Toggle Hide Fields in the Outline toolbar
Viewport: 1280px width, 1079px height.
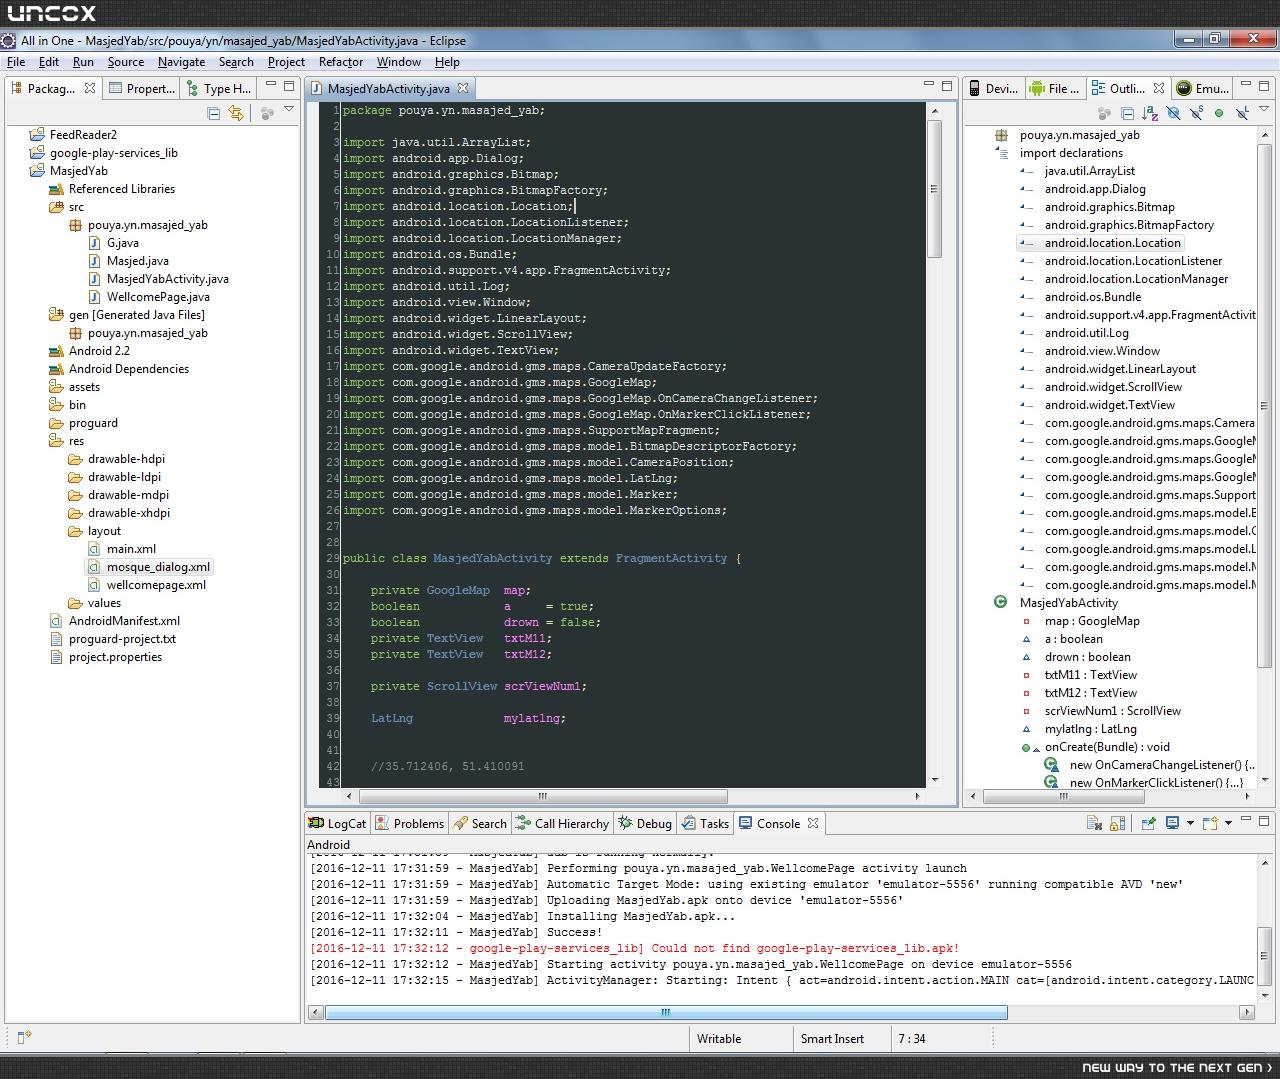pos(1173,113)
